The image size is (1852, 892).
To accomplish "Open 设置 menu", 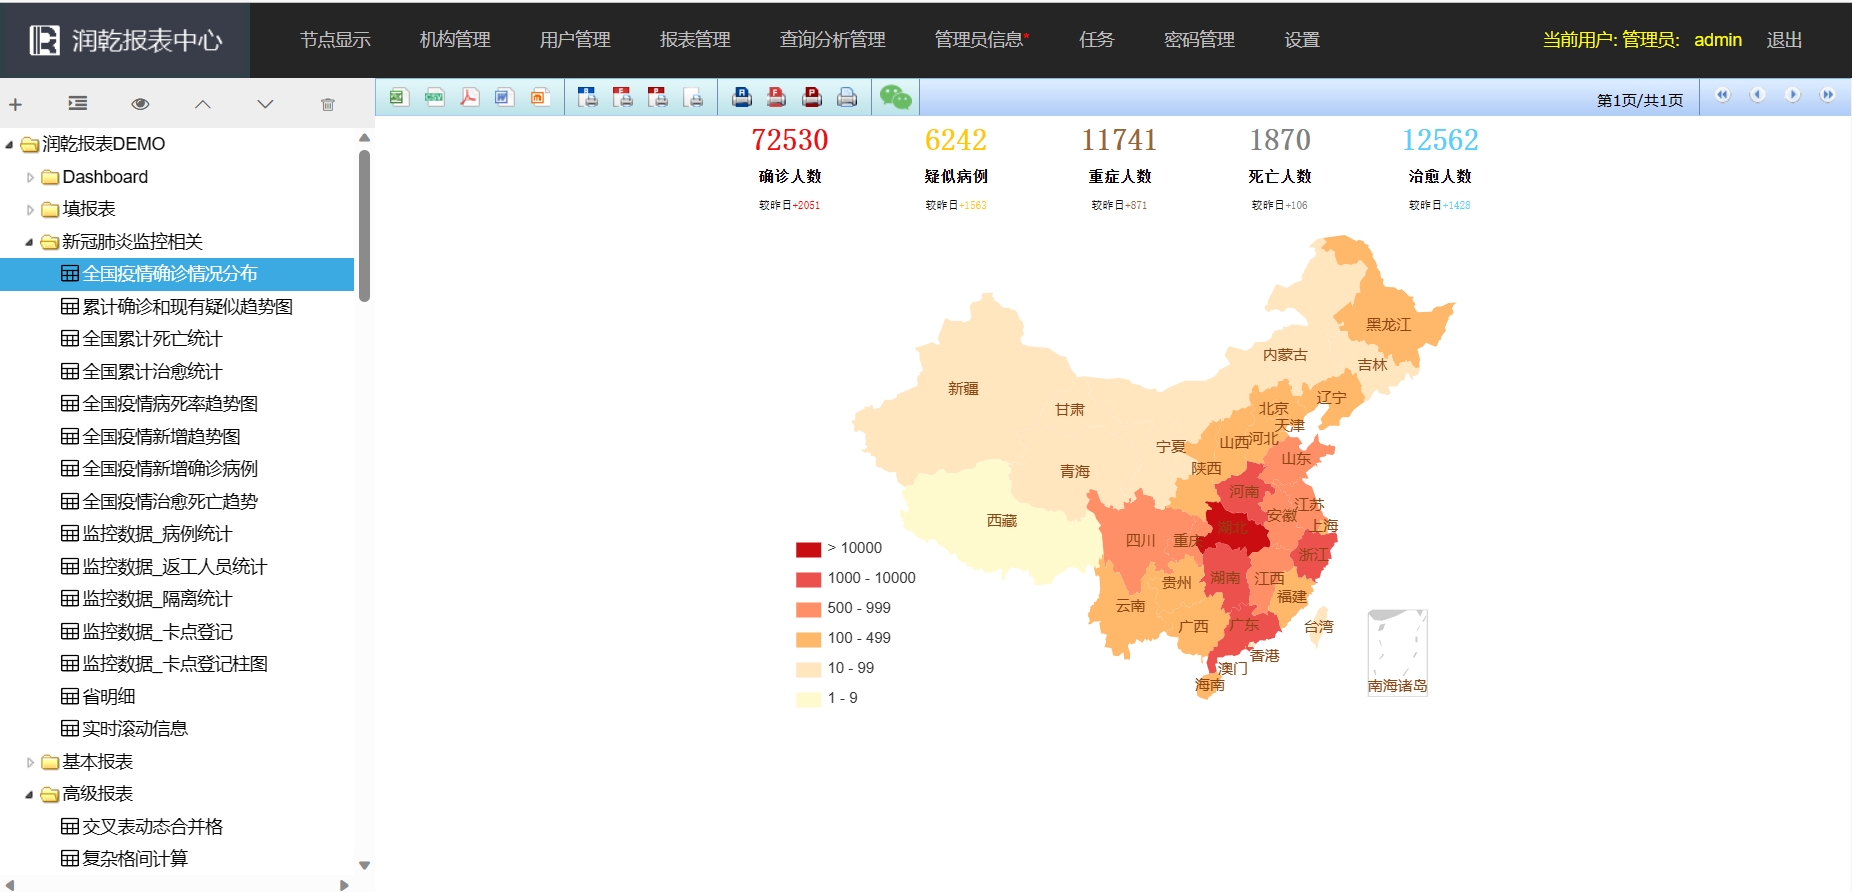I will (1302, 40).
